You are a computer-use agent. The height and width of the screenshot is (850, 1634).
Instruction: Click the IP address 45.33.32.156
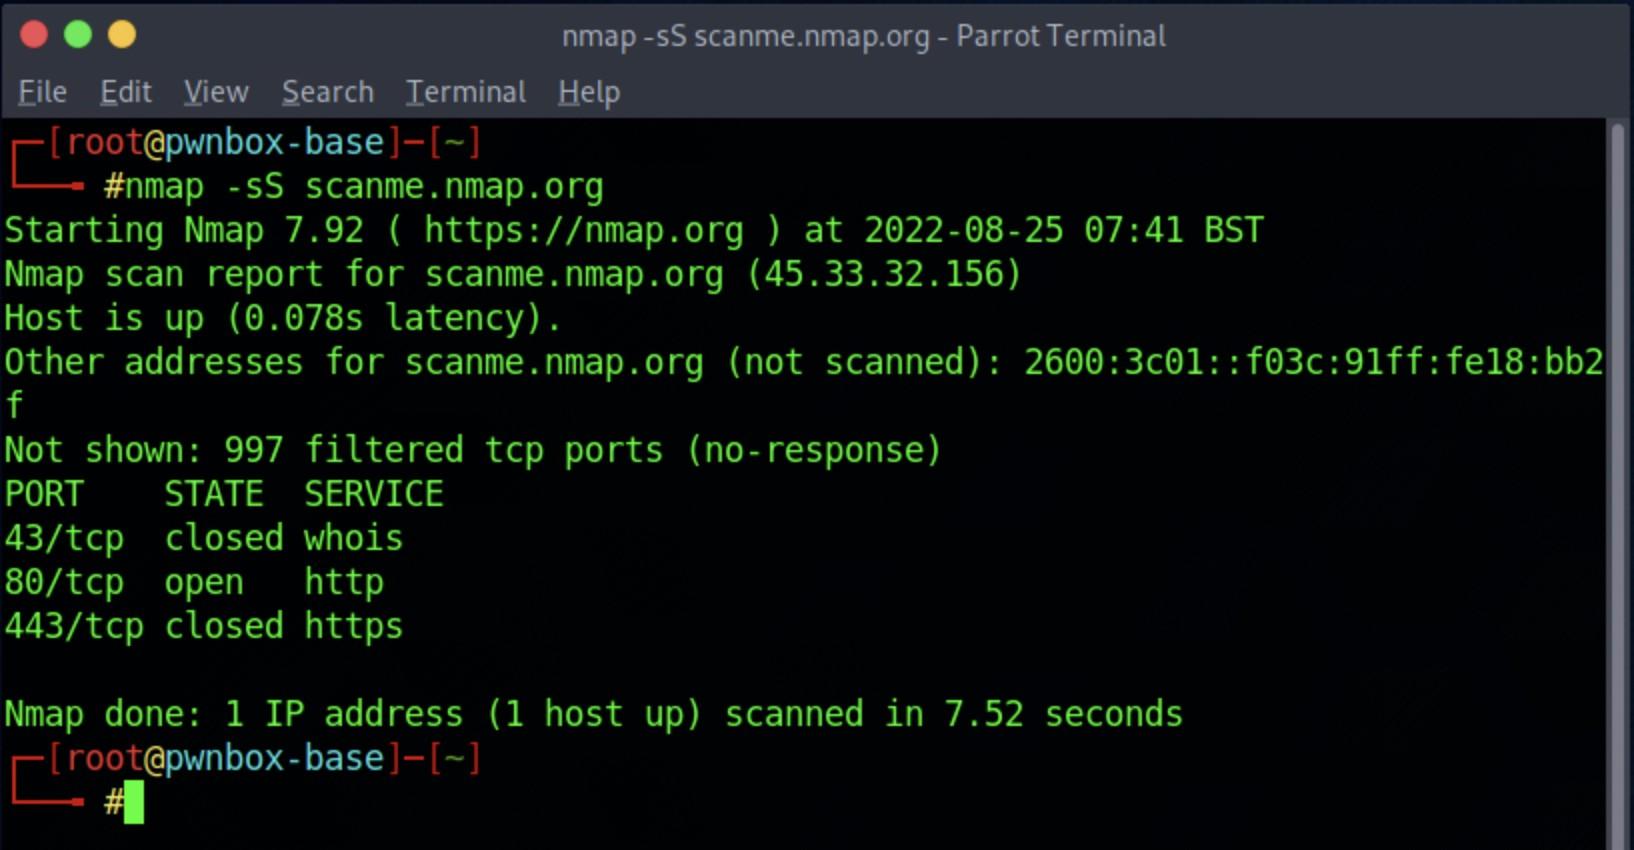pyautogui.click(x=884, y=274)
